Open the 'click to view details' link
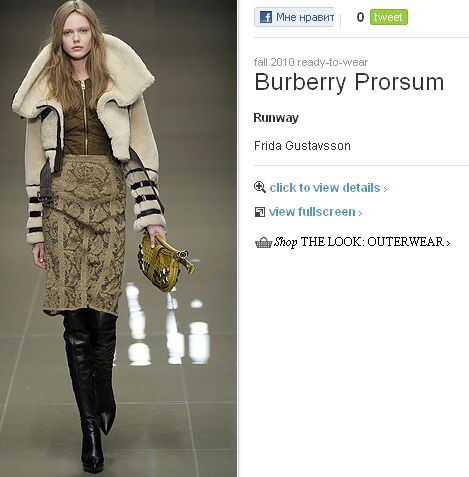This screenshot has height=477, width=469. click(325, 188)
